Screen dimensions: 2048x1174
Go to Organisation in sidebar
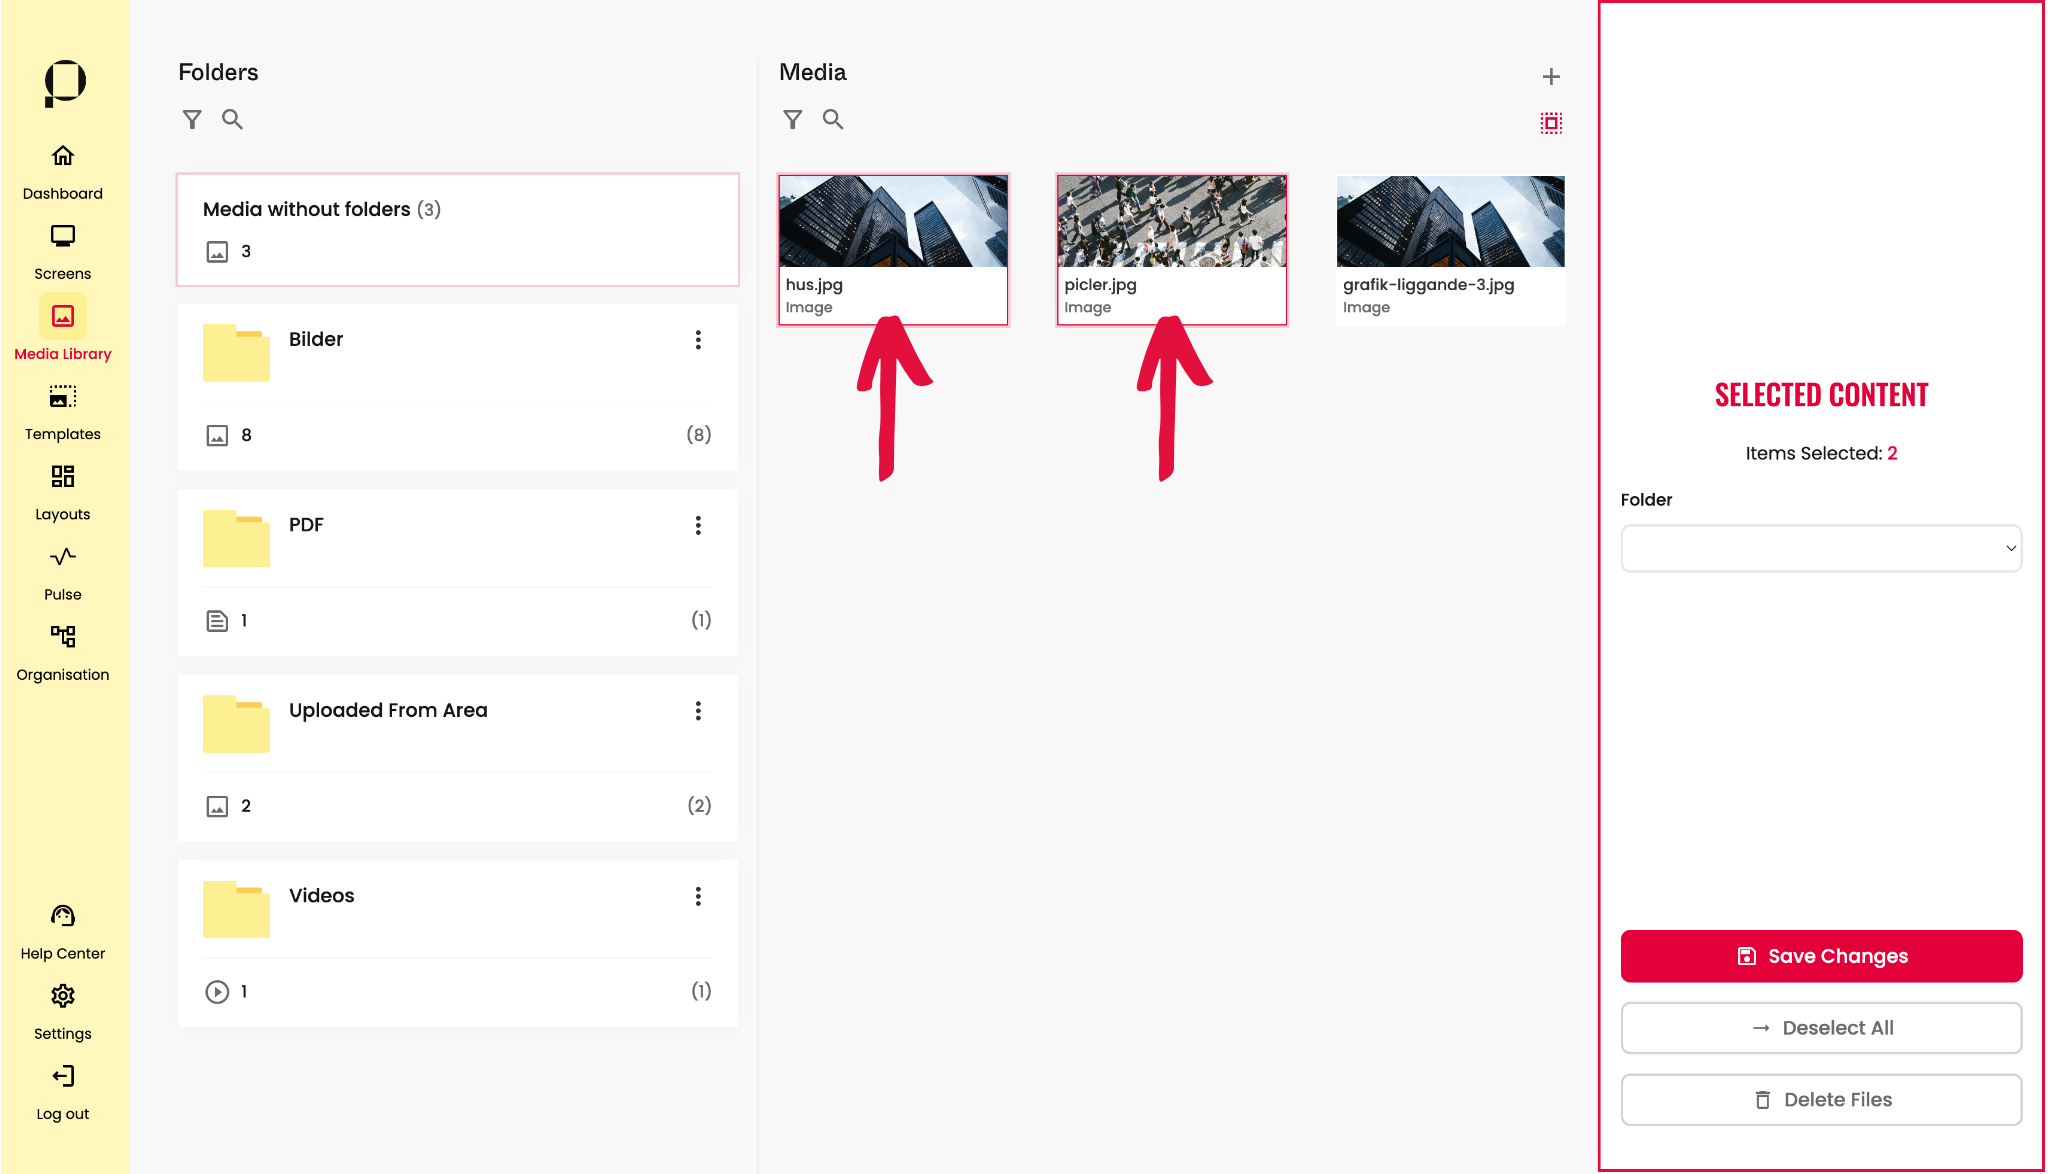(x=63, y=652)
